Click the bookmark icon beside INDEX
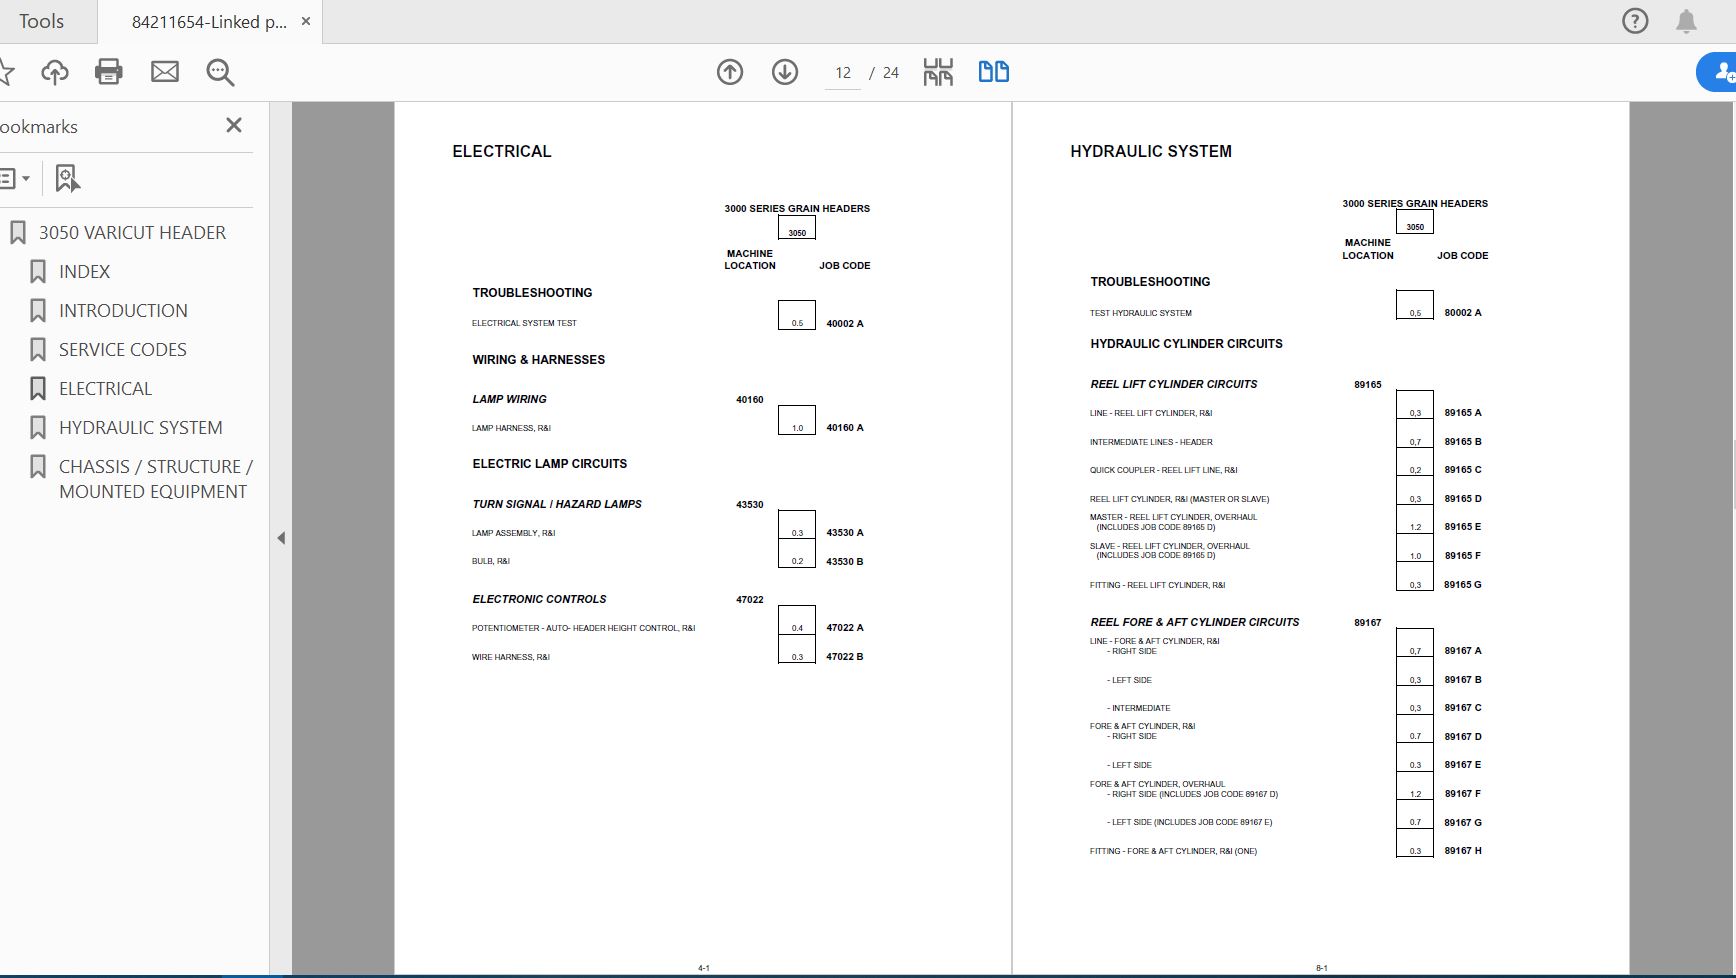Viewport: 1736px width, 978px height. coord(38,272)
